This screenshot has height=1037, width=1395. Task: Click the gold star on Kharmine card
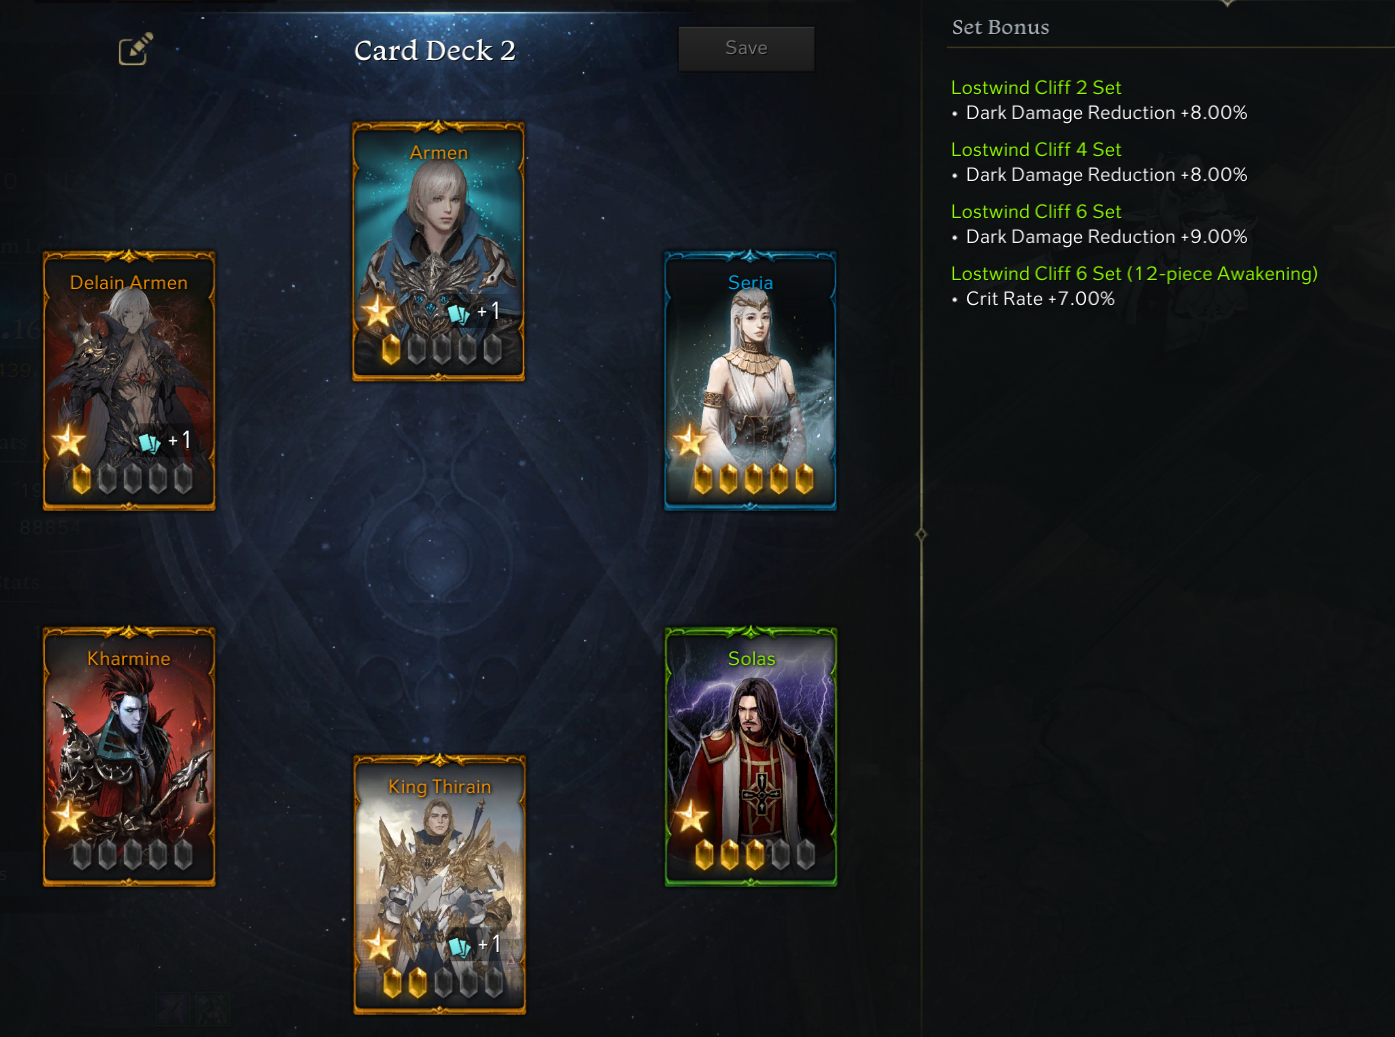[x=69, y=816]
